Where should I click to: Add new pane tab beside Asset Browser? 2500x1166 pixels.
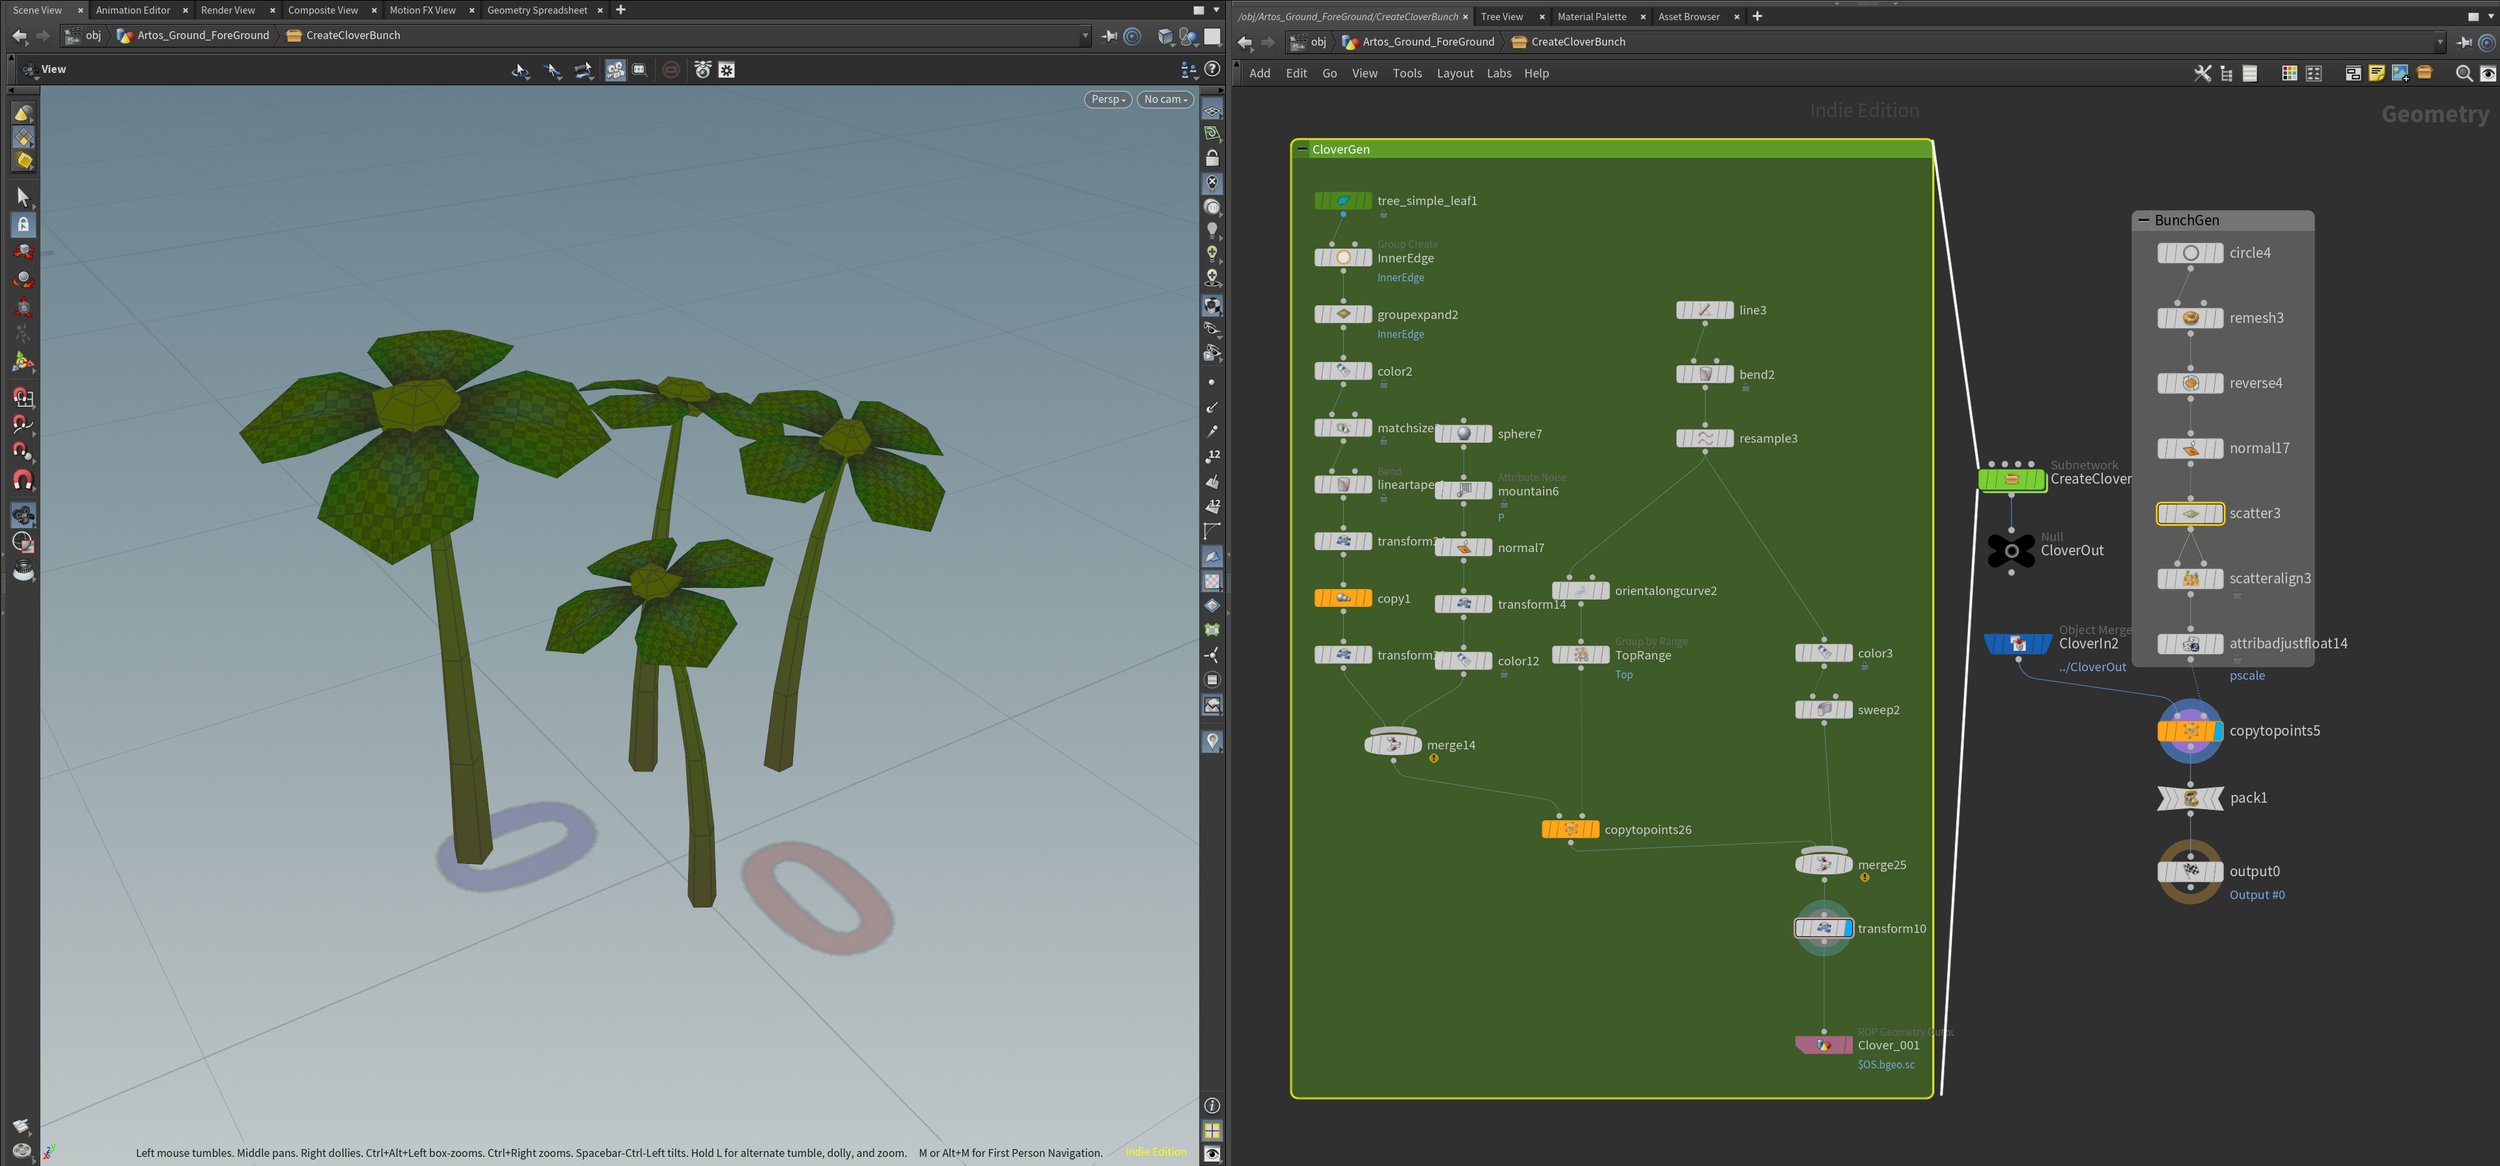(1757, 16)
